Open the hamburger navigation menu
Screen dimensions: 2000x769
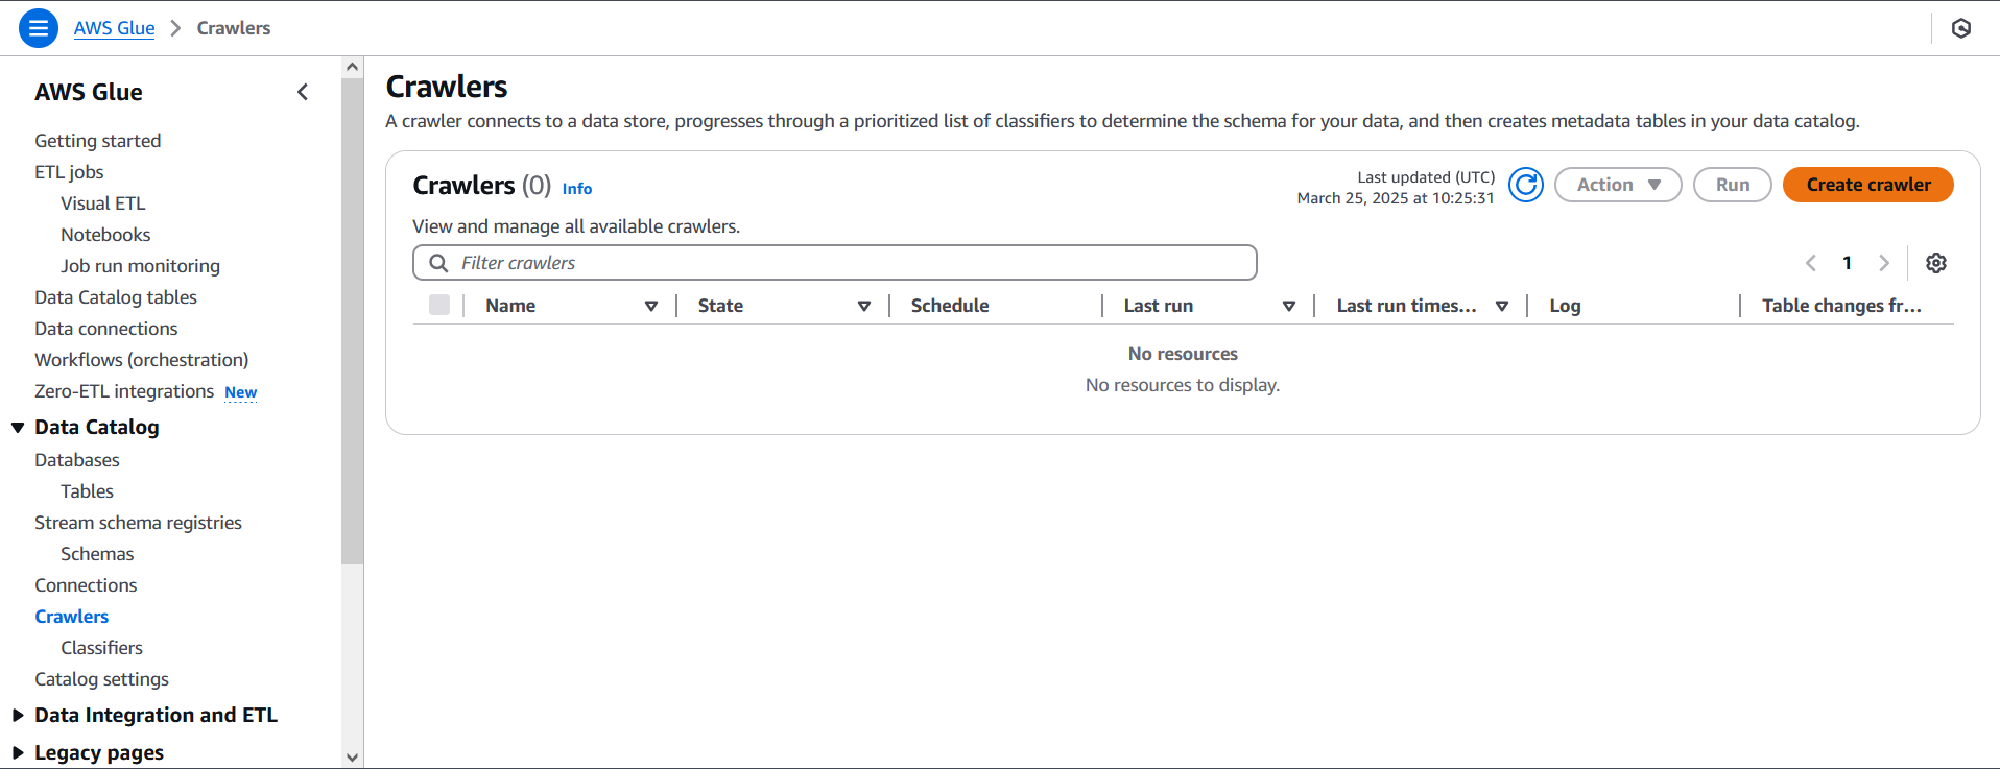(38, 28)
